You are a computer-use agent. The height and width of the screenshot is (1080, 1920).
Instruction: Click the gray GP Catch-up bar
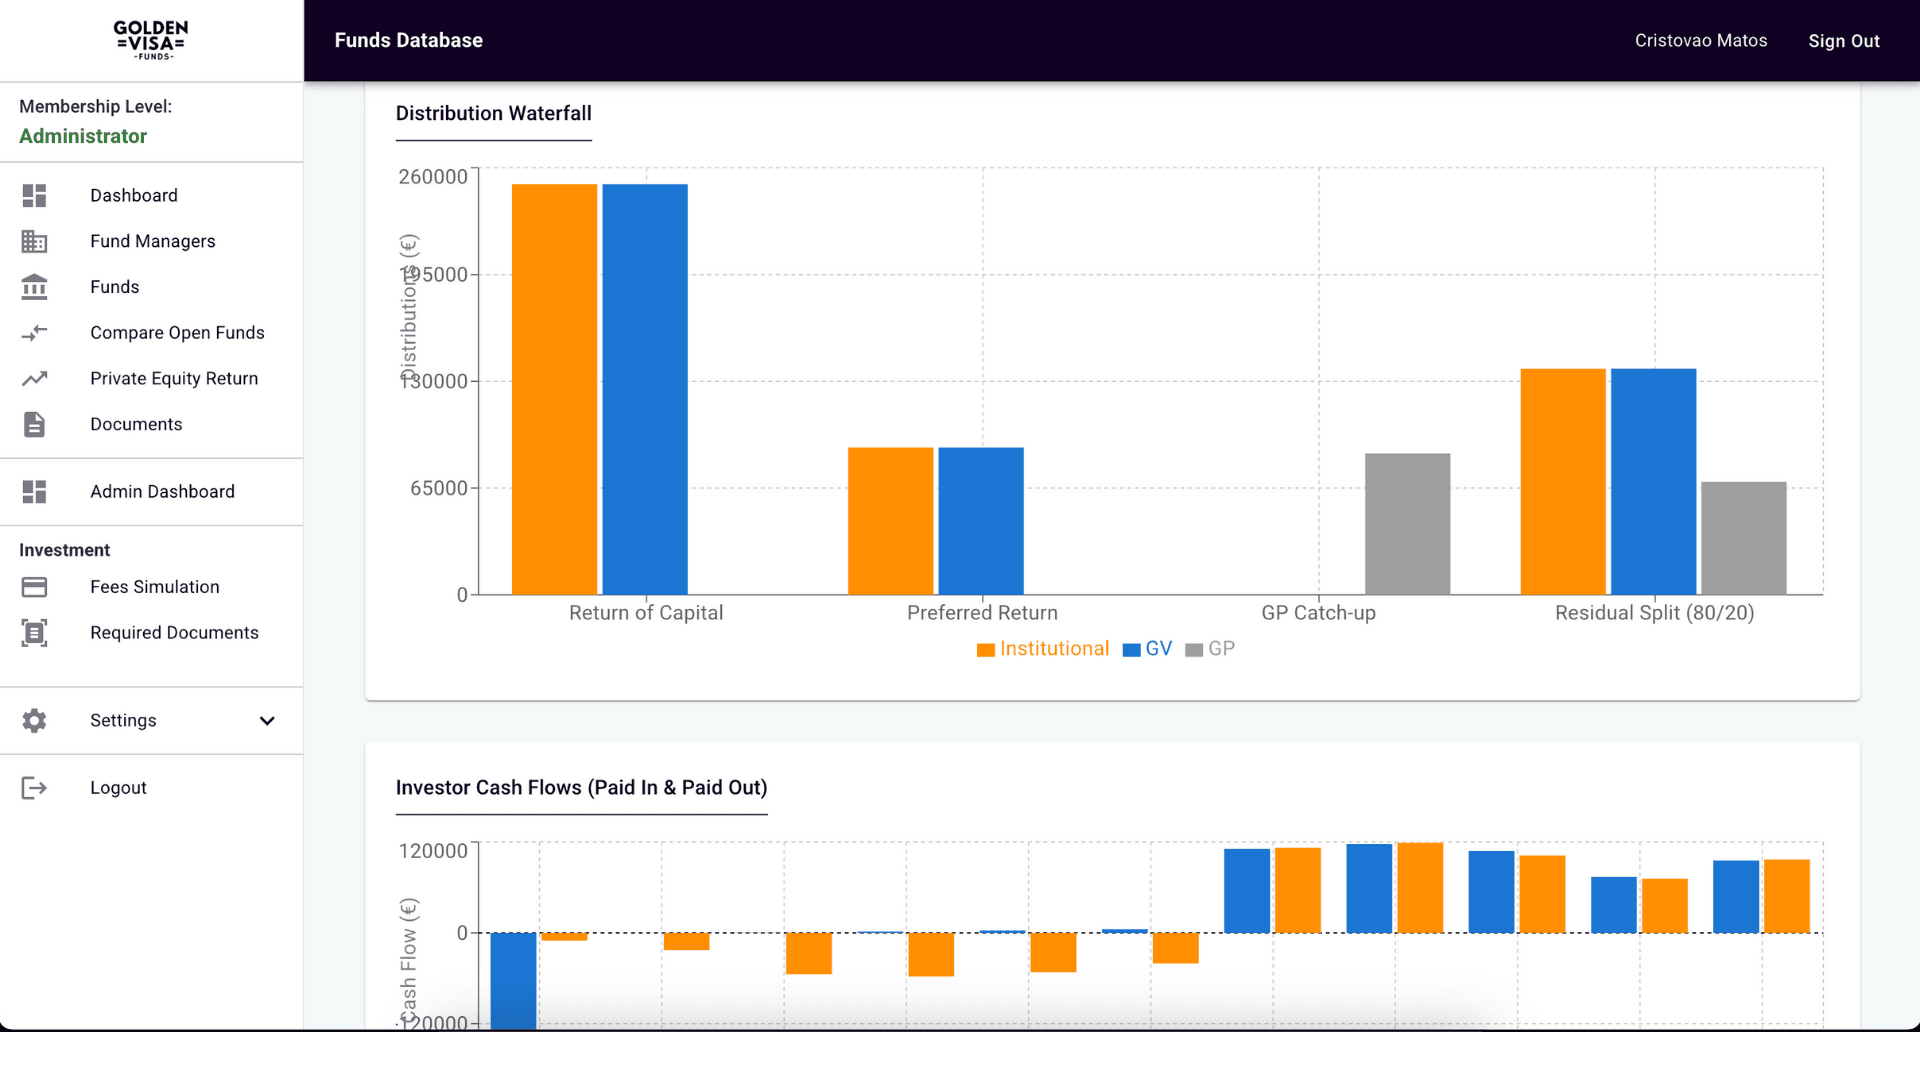coord(1407,524)
